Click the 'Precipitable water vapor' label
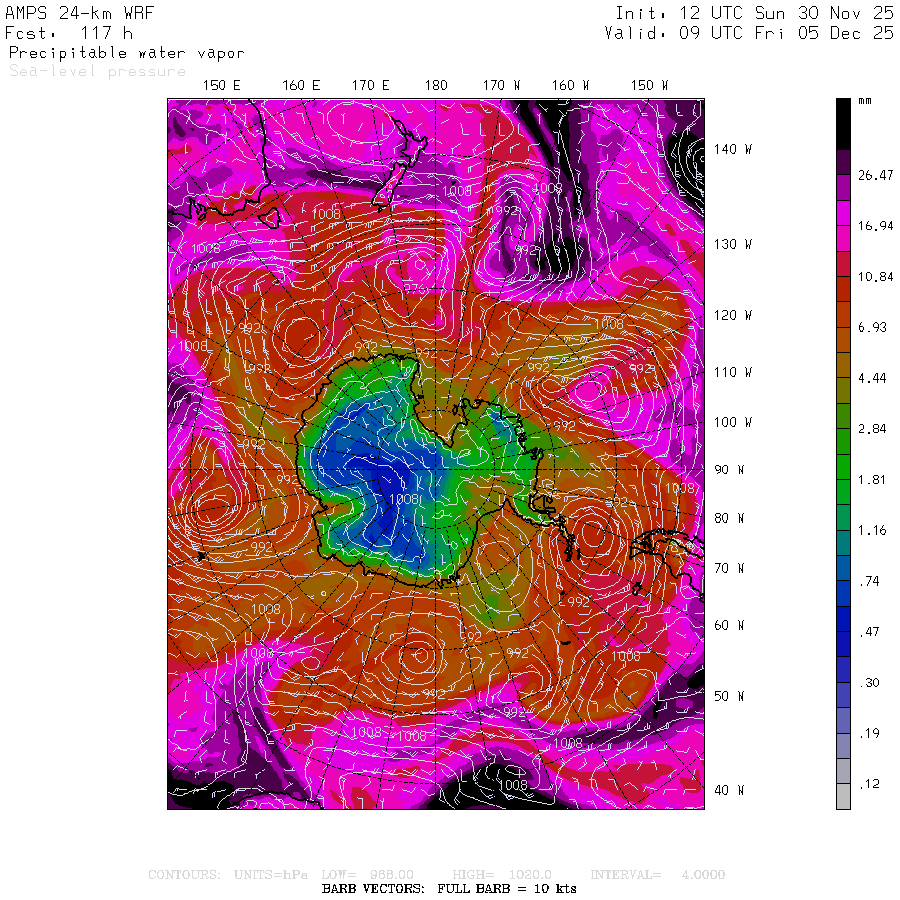This screenshot has height=900, width=900. pos(127,53)
